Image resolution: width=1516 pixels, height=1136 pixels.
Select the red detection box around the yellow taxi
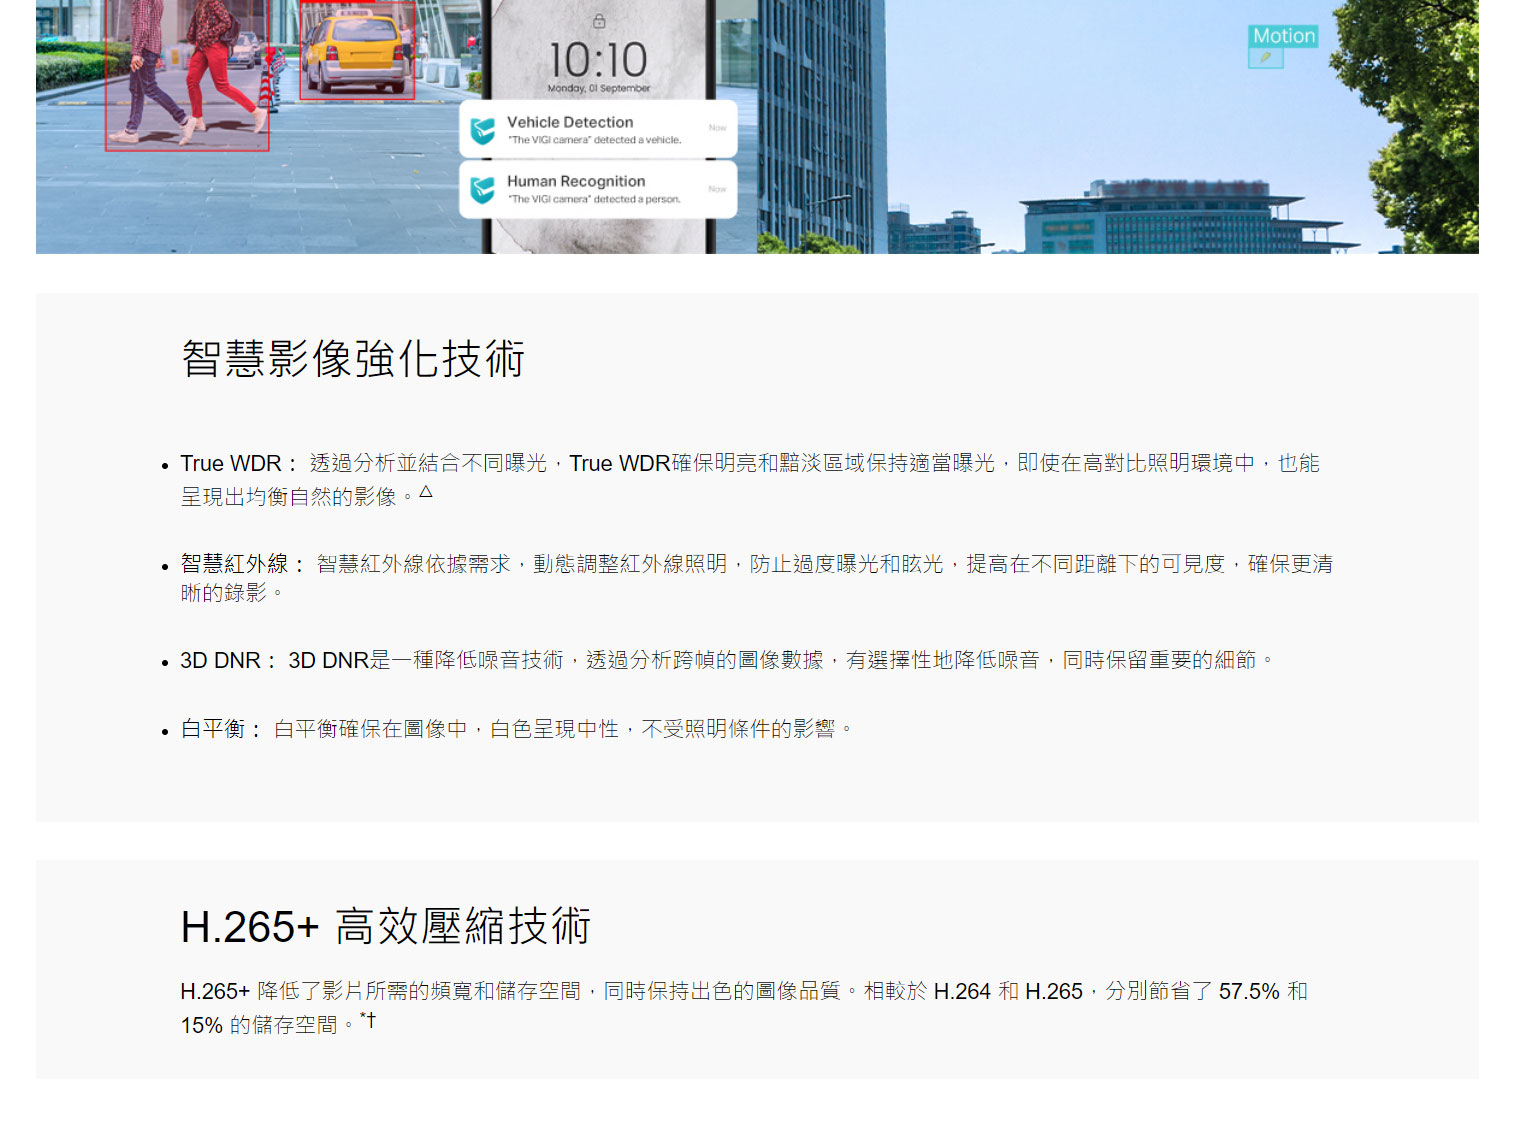(x=357, y=50)
